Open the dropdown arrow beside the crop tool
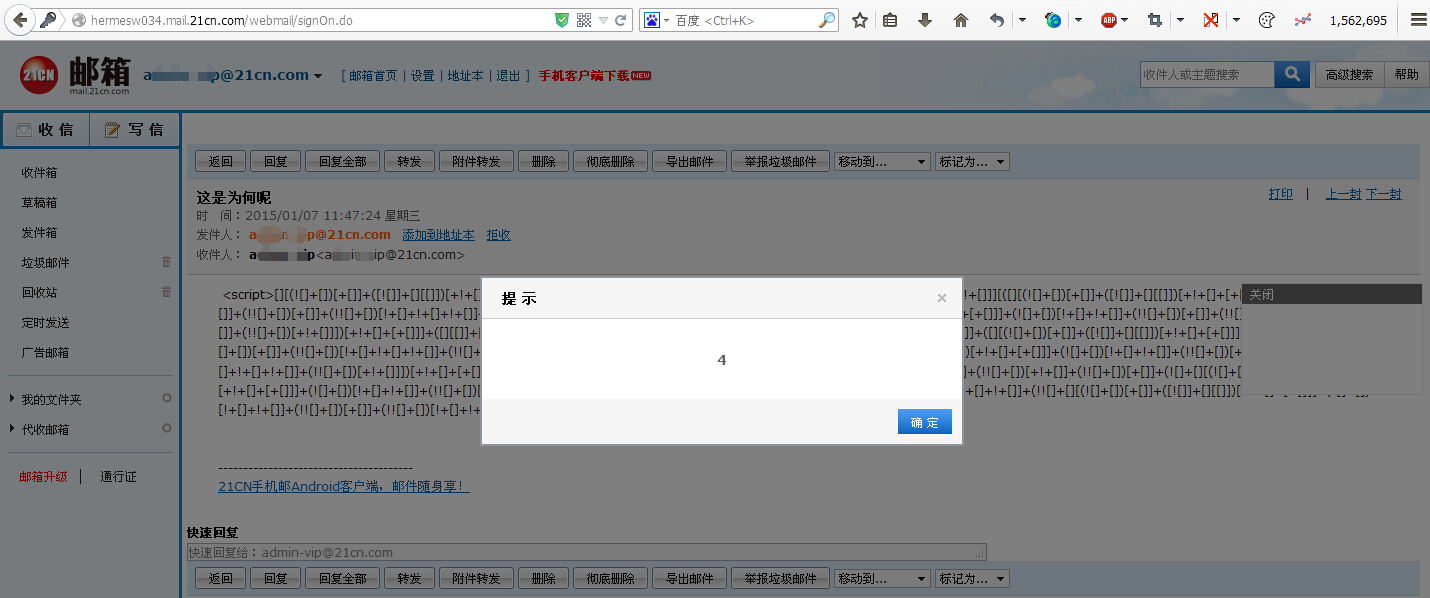The image size is (1430, 598). coord(1180,20)
